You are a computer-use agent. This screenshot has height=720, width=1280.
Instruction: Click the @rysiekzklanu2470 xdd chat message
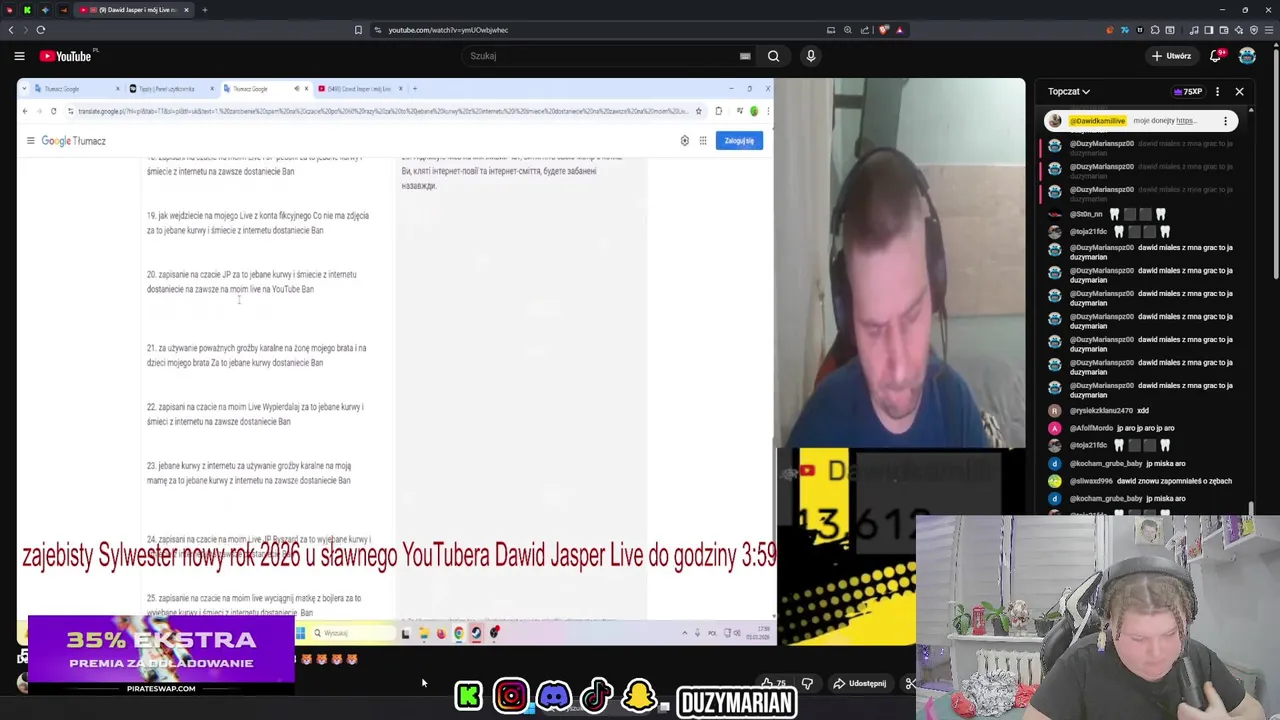pyautogui.click(x=1143, y=410)
